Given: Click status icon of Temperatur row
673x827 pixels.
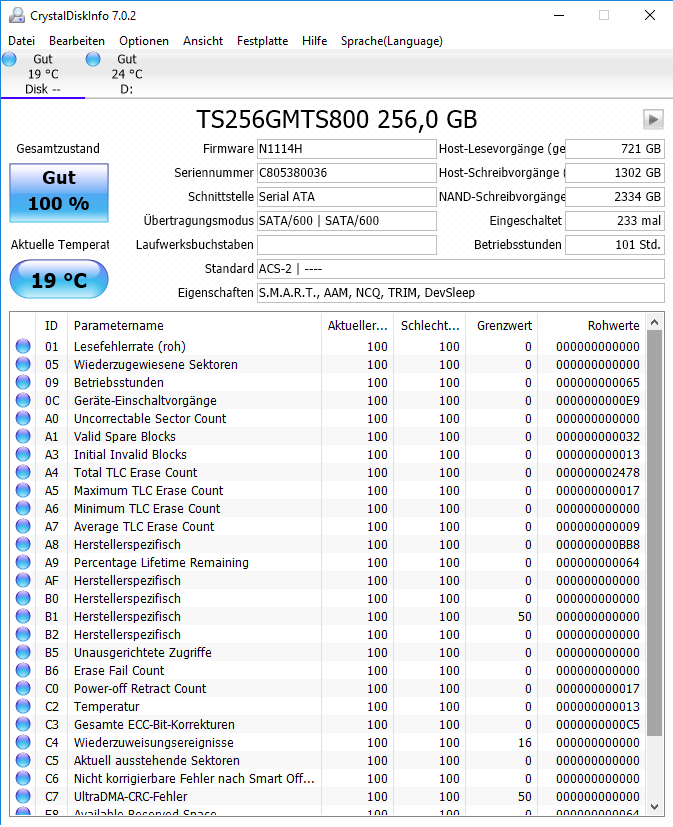Looking at the screenshot, I should point(23,706).
